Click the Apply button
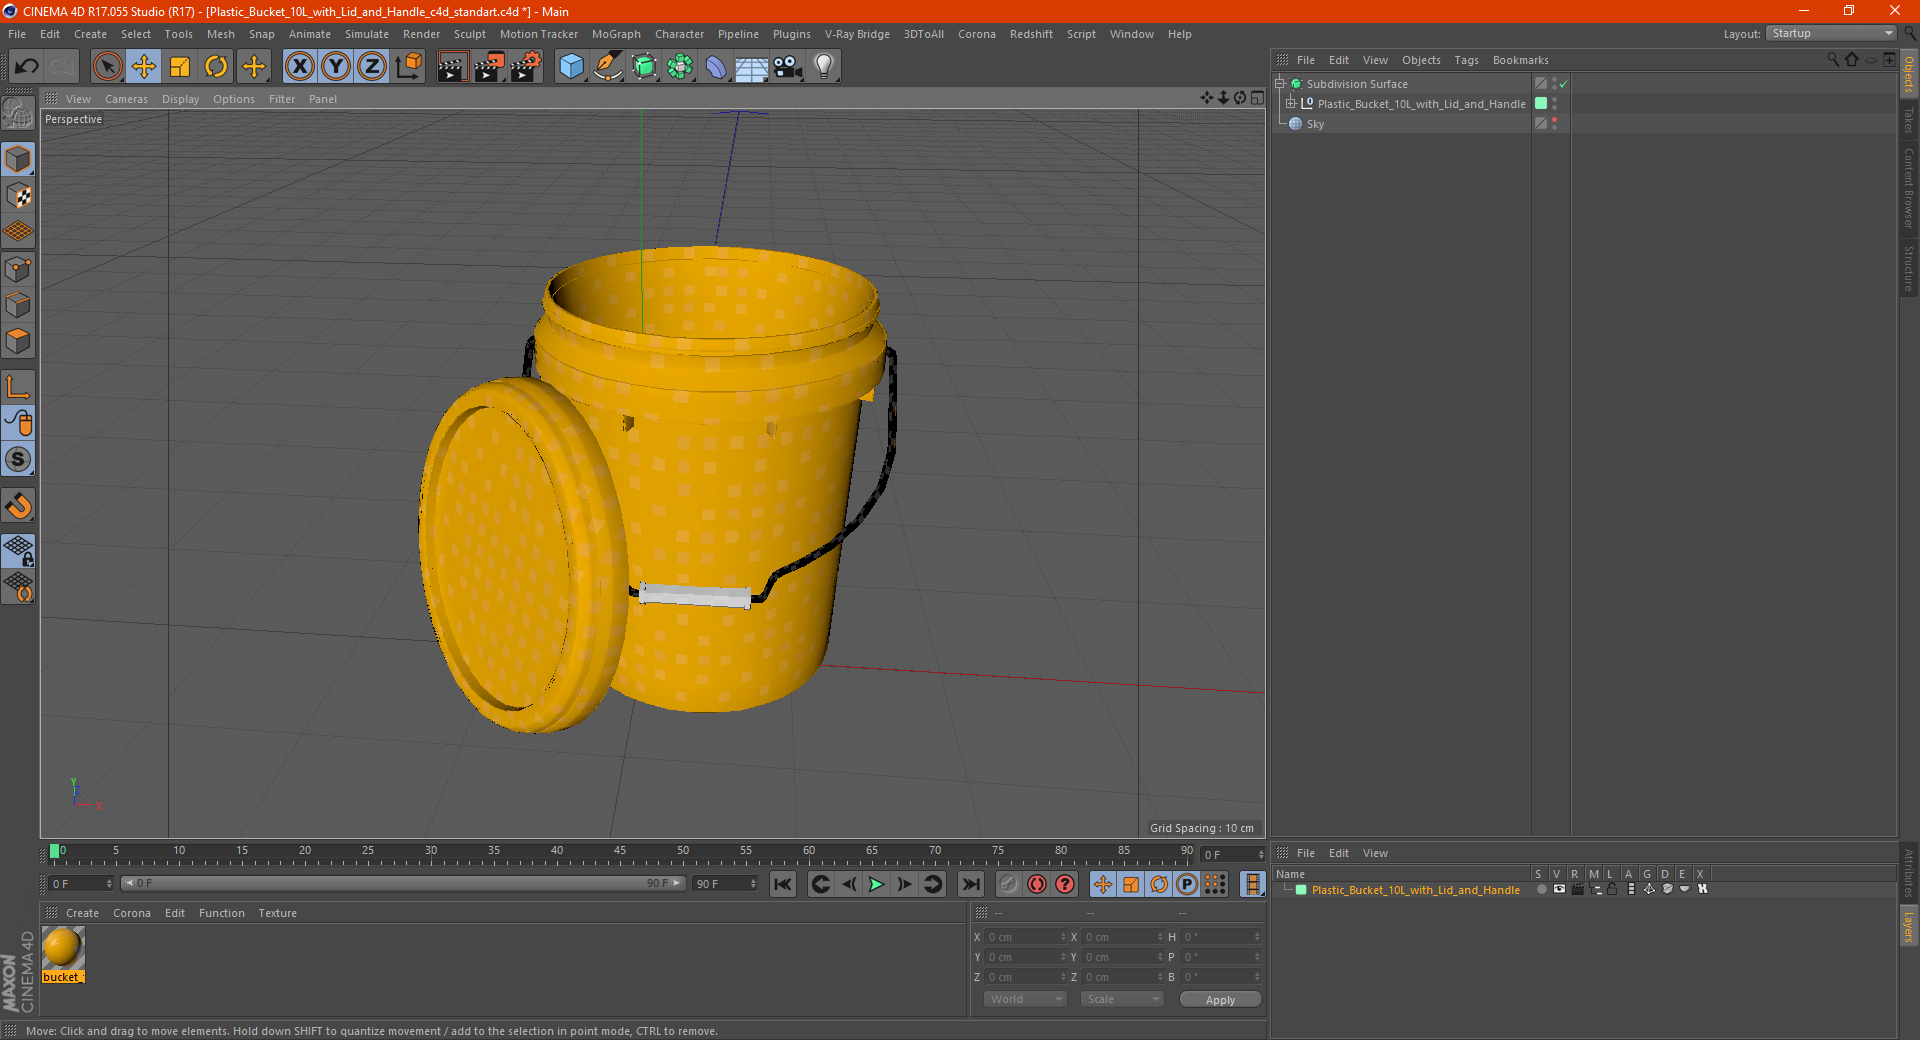The height and width of the screenshot is (1040, 1920). pyautogui.click(x=1220, y=999)
